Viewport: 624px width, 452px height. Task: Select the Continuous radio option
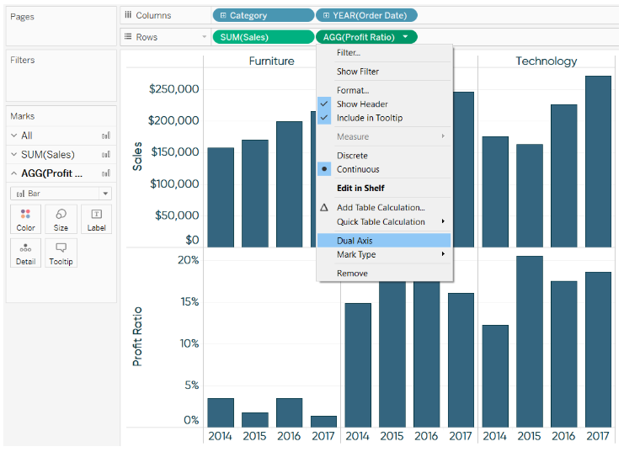(x=324, y=169)
